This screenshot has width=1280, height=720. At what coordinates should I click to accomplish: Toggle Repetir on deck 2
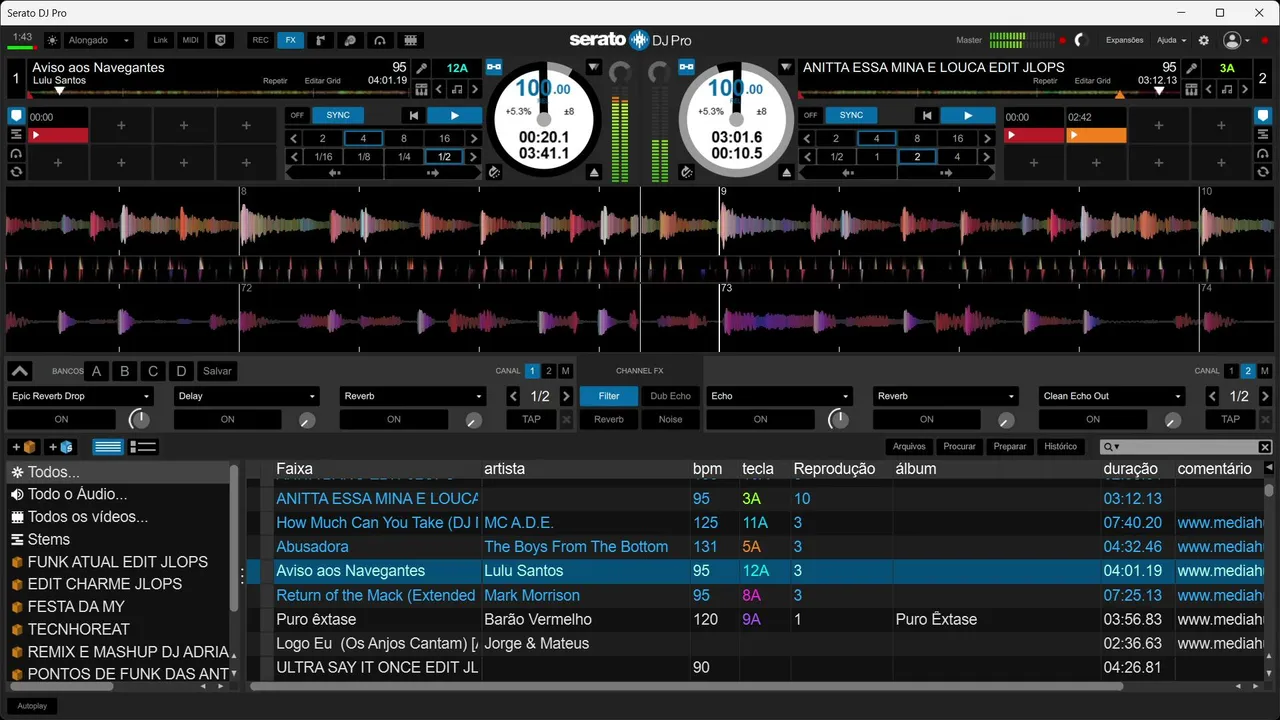pyautogui.click(x=1045, y=81)
